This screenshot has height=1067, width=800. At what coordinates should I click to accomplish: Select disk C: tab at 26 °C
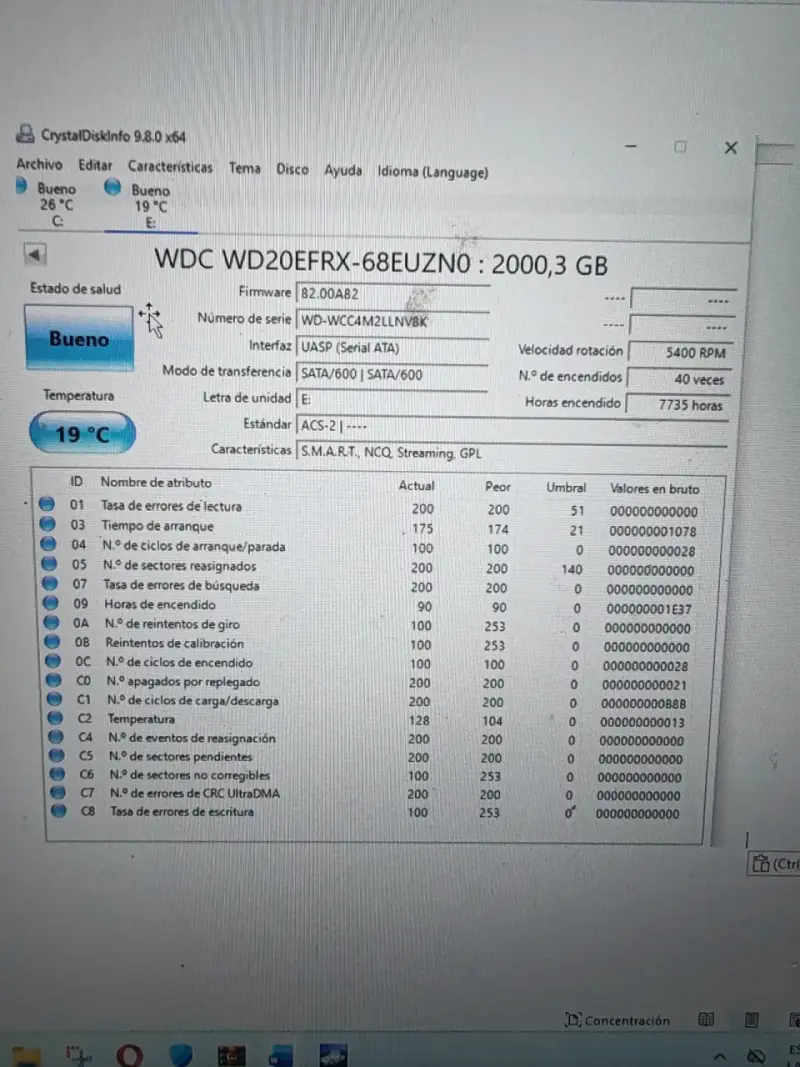47,204
